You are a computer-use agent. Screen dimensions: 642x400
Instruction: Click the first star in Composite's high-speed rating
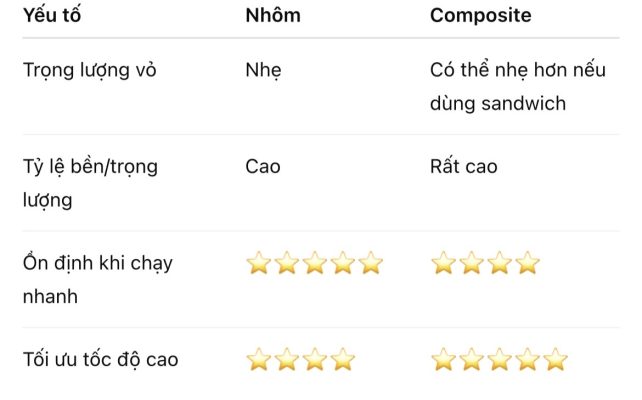point(444,360)
